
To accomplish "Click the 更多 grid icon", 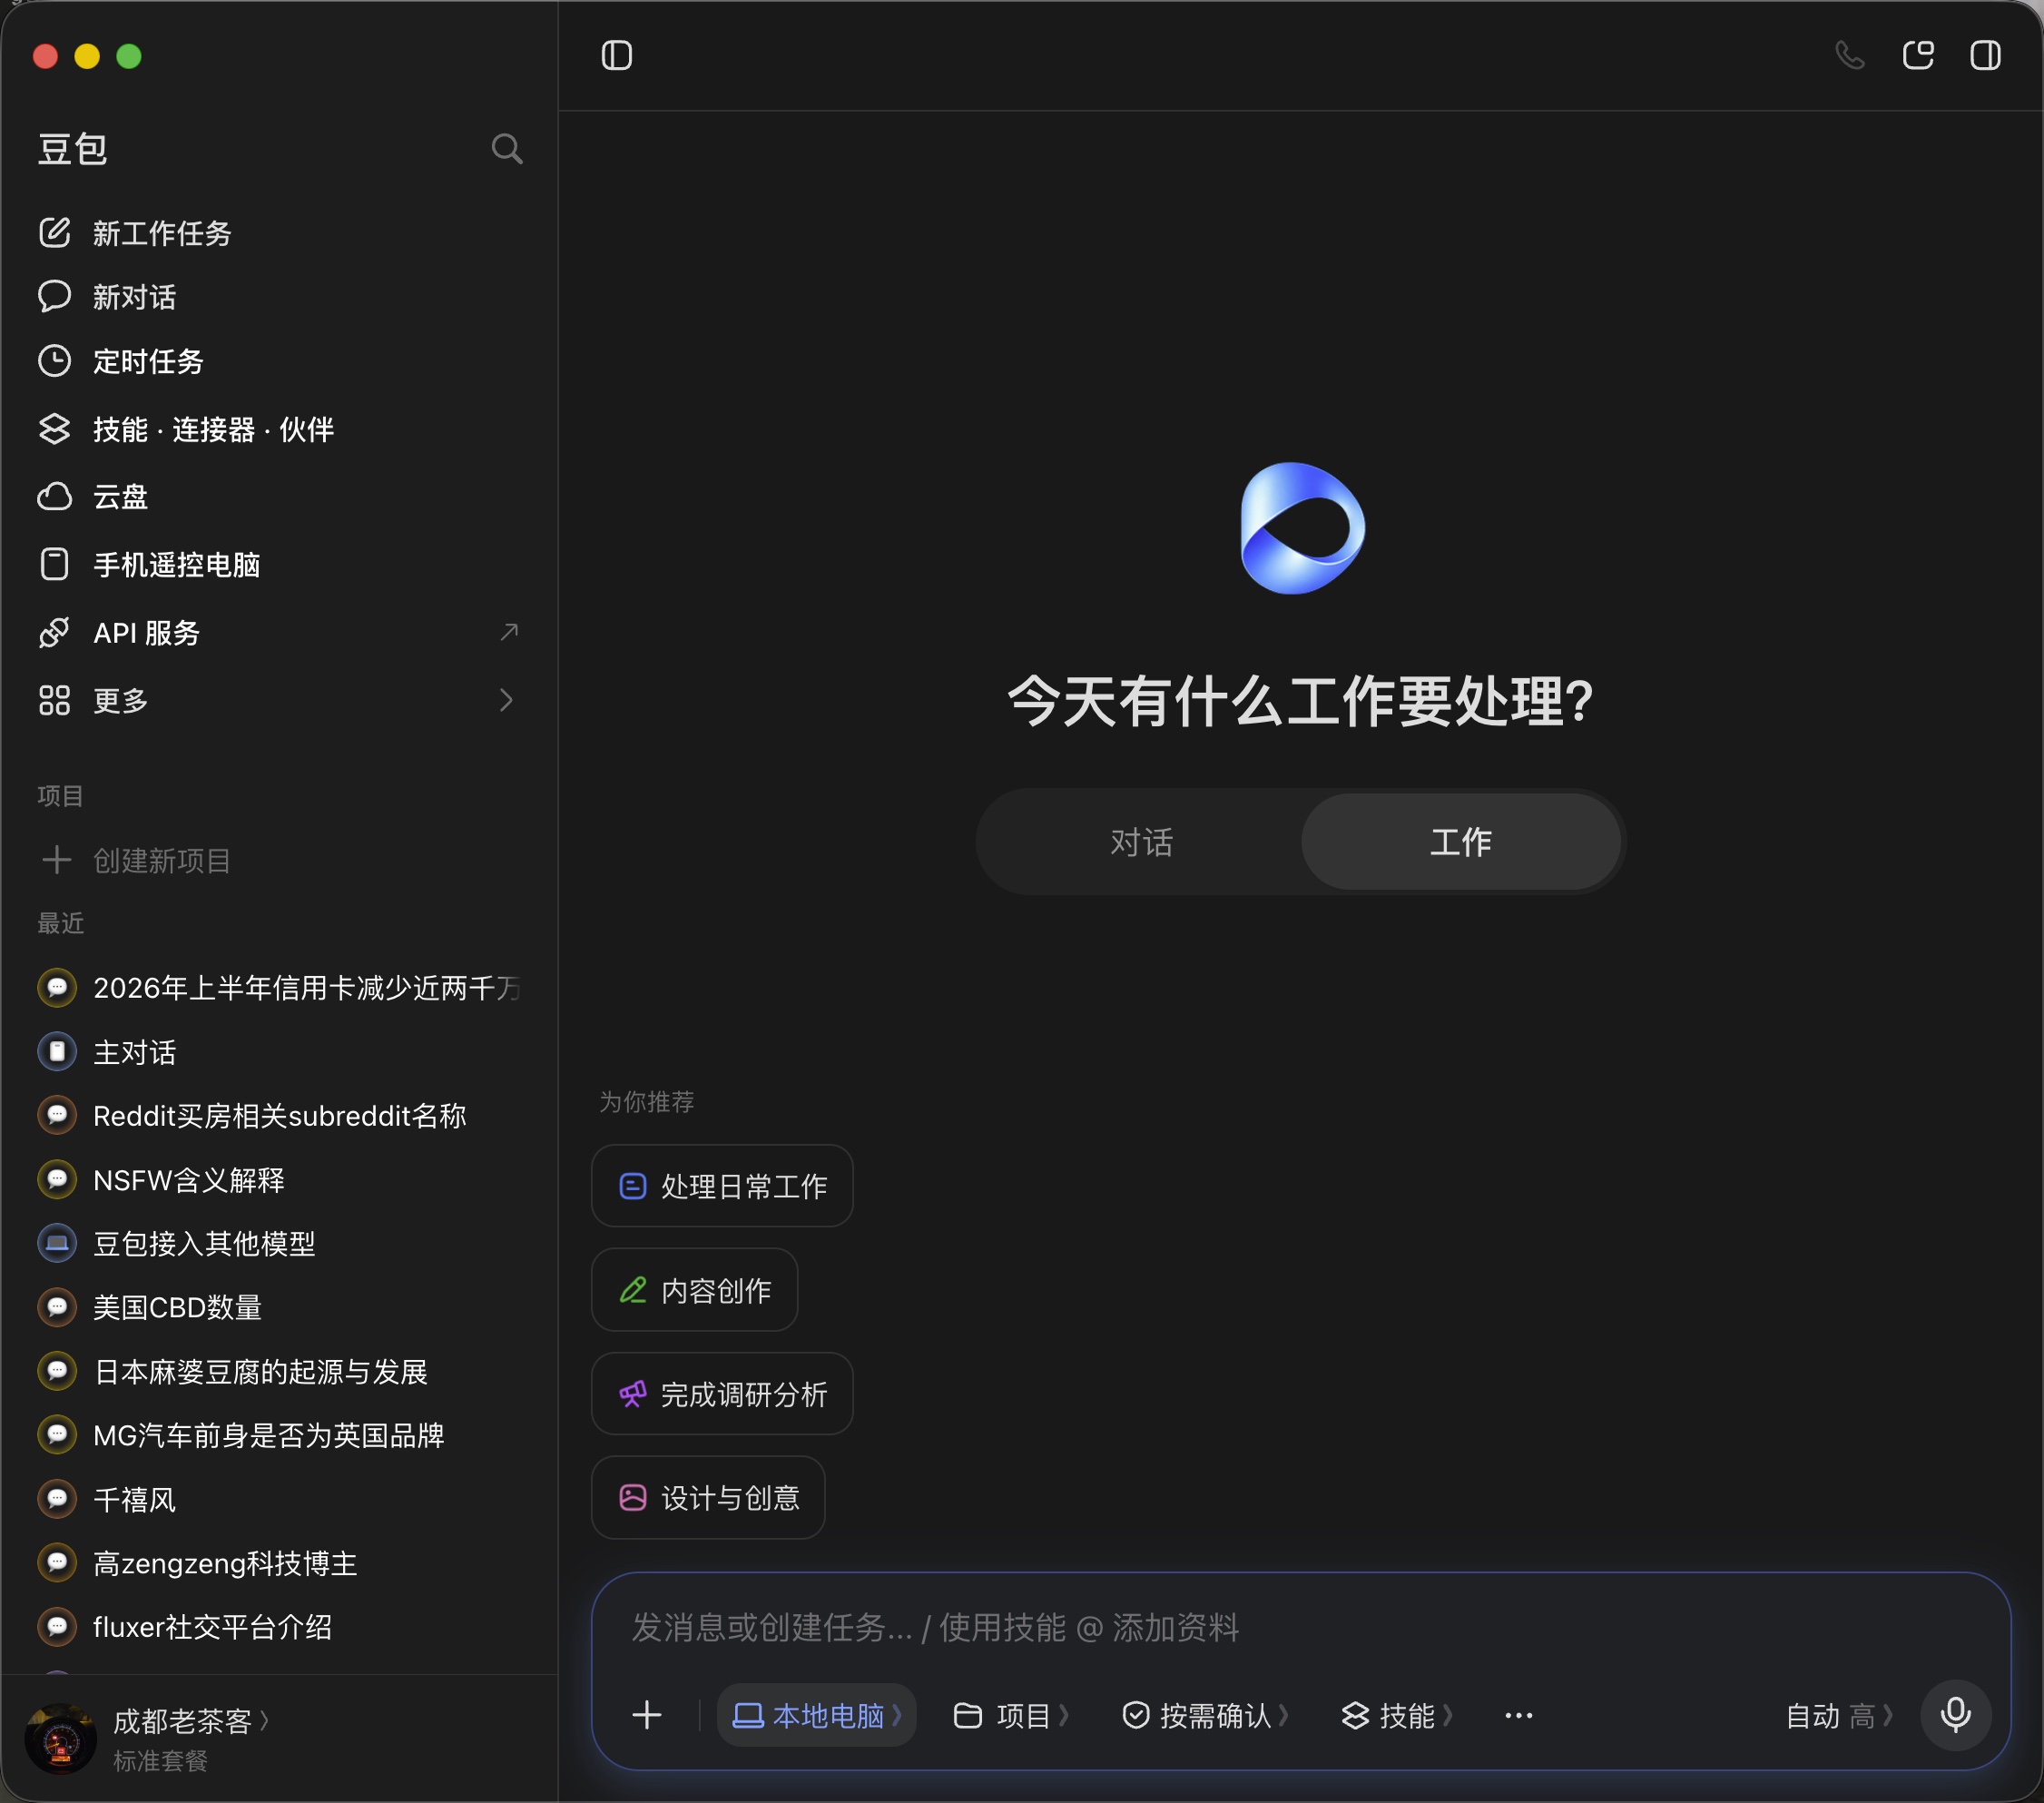I will tap(55, 700).
